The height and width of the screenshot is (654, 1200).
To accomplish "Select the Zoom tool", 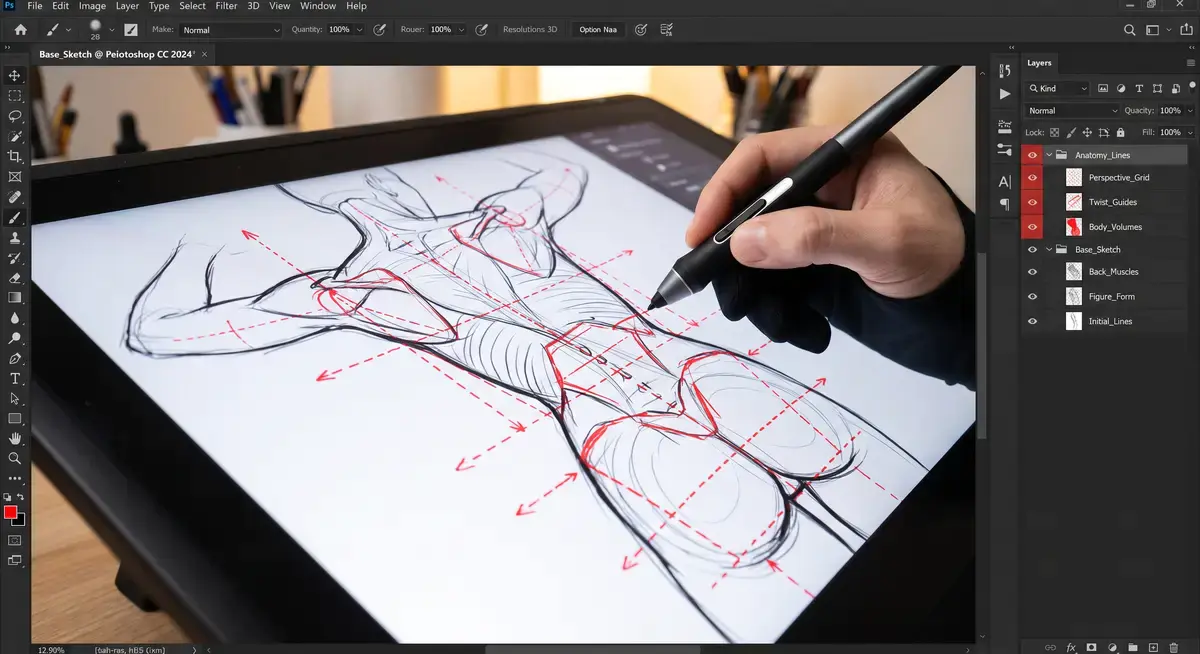I will point(15,458).
